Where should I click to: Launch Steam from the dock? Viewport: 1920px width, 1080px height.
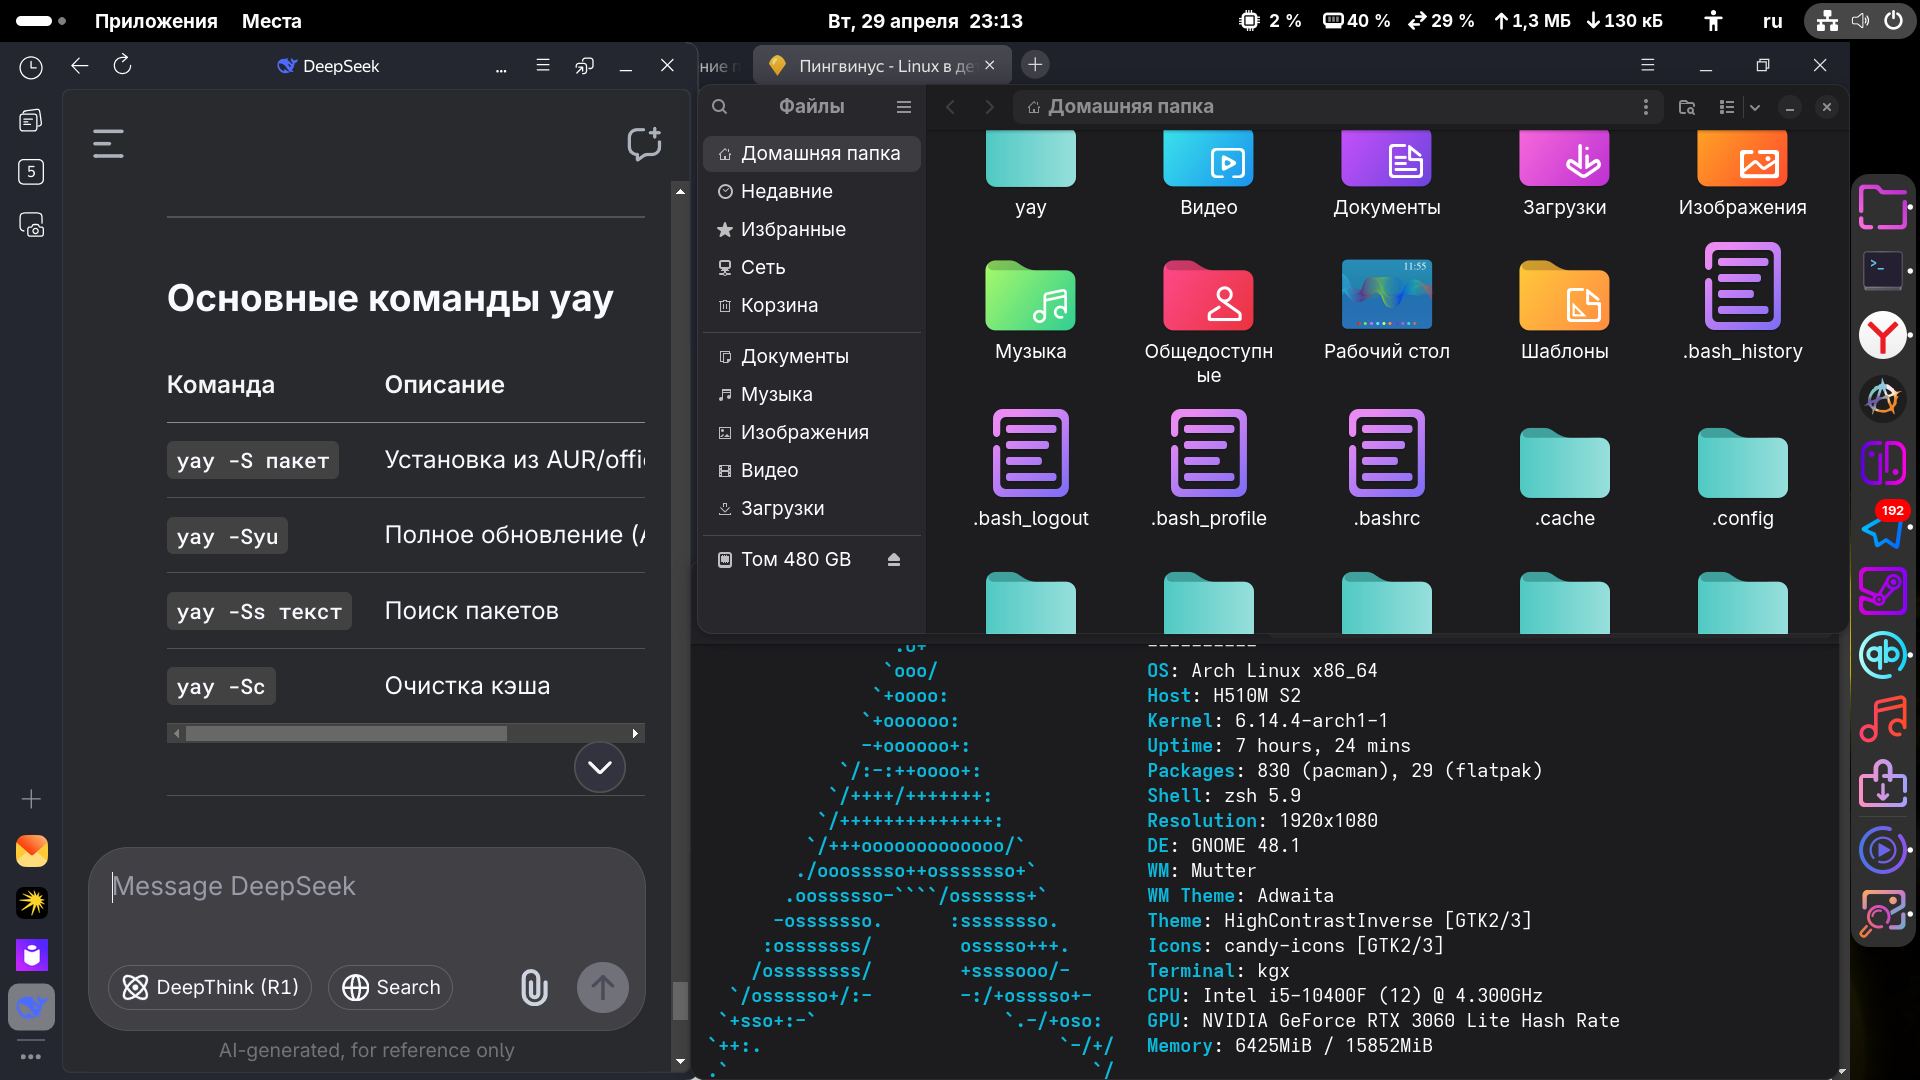coord(1883,591)
